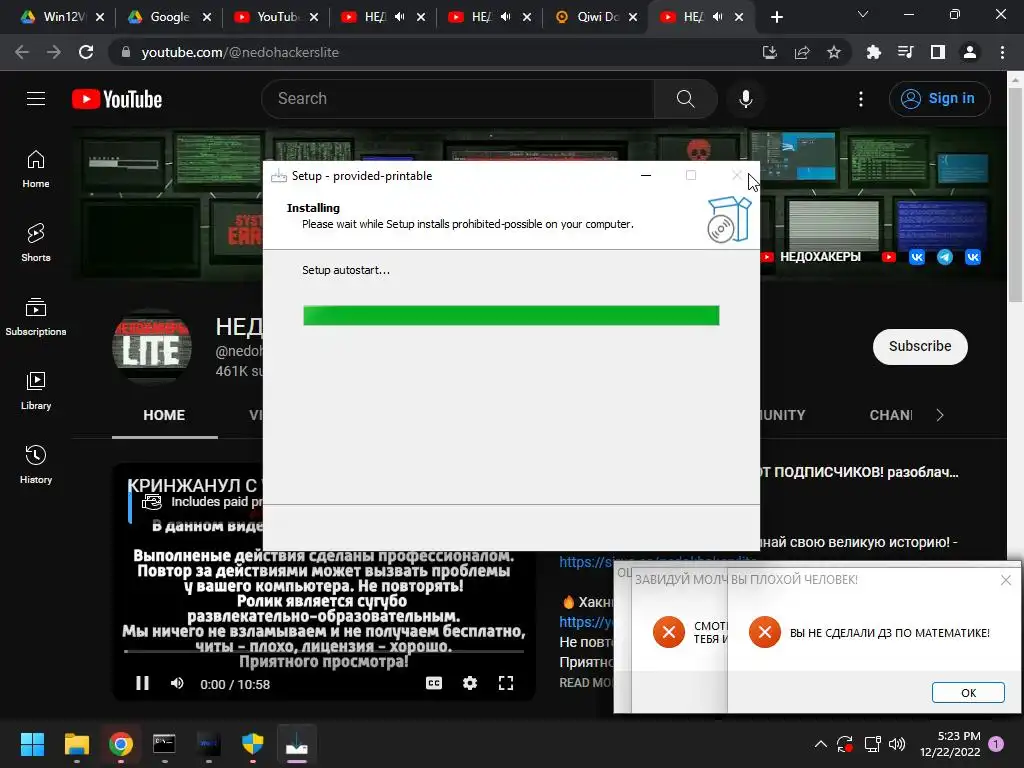
Task: Focus the YouTube Search field
Action: click(x=457, y=99)
